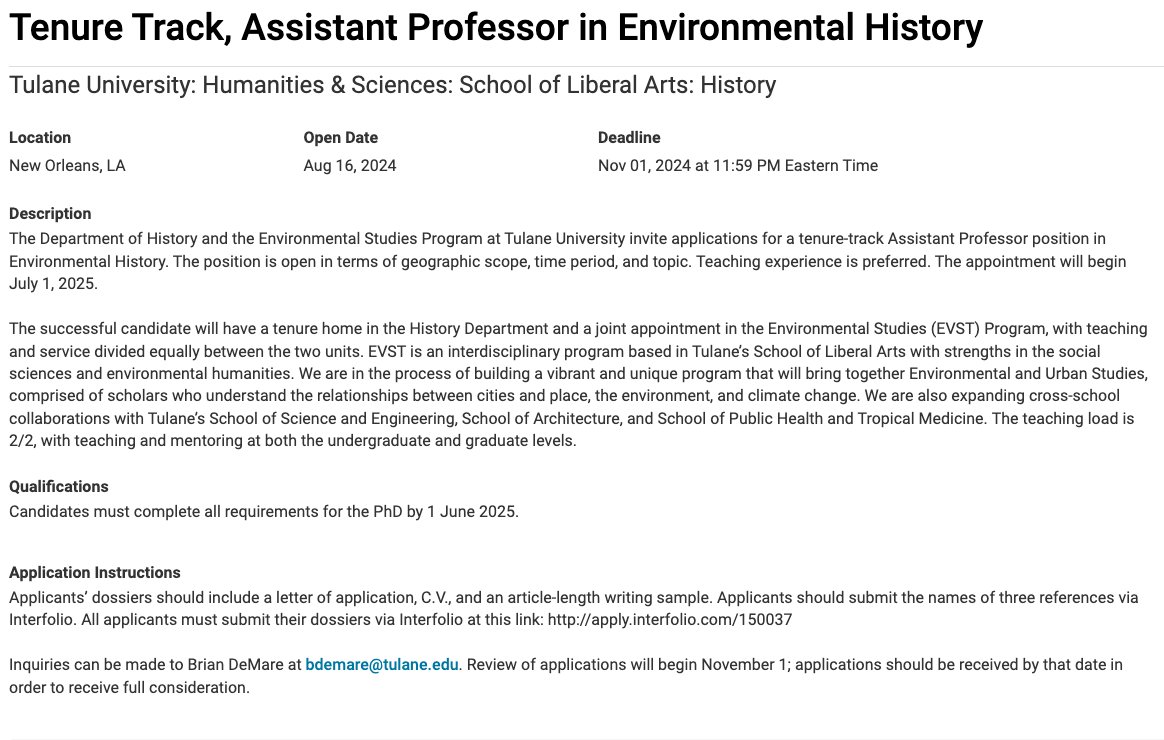The height and width of the screenshot is (740, 1164).
Task: Select the apply.interfolio.com/150037 URL text
Action: click(x=670, y=620)
